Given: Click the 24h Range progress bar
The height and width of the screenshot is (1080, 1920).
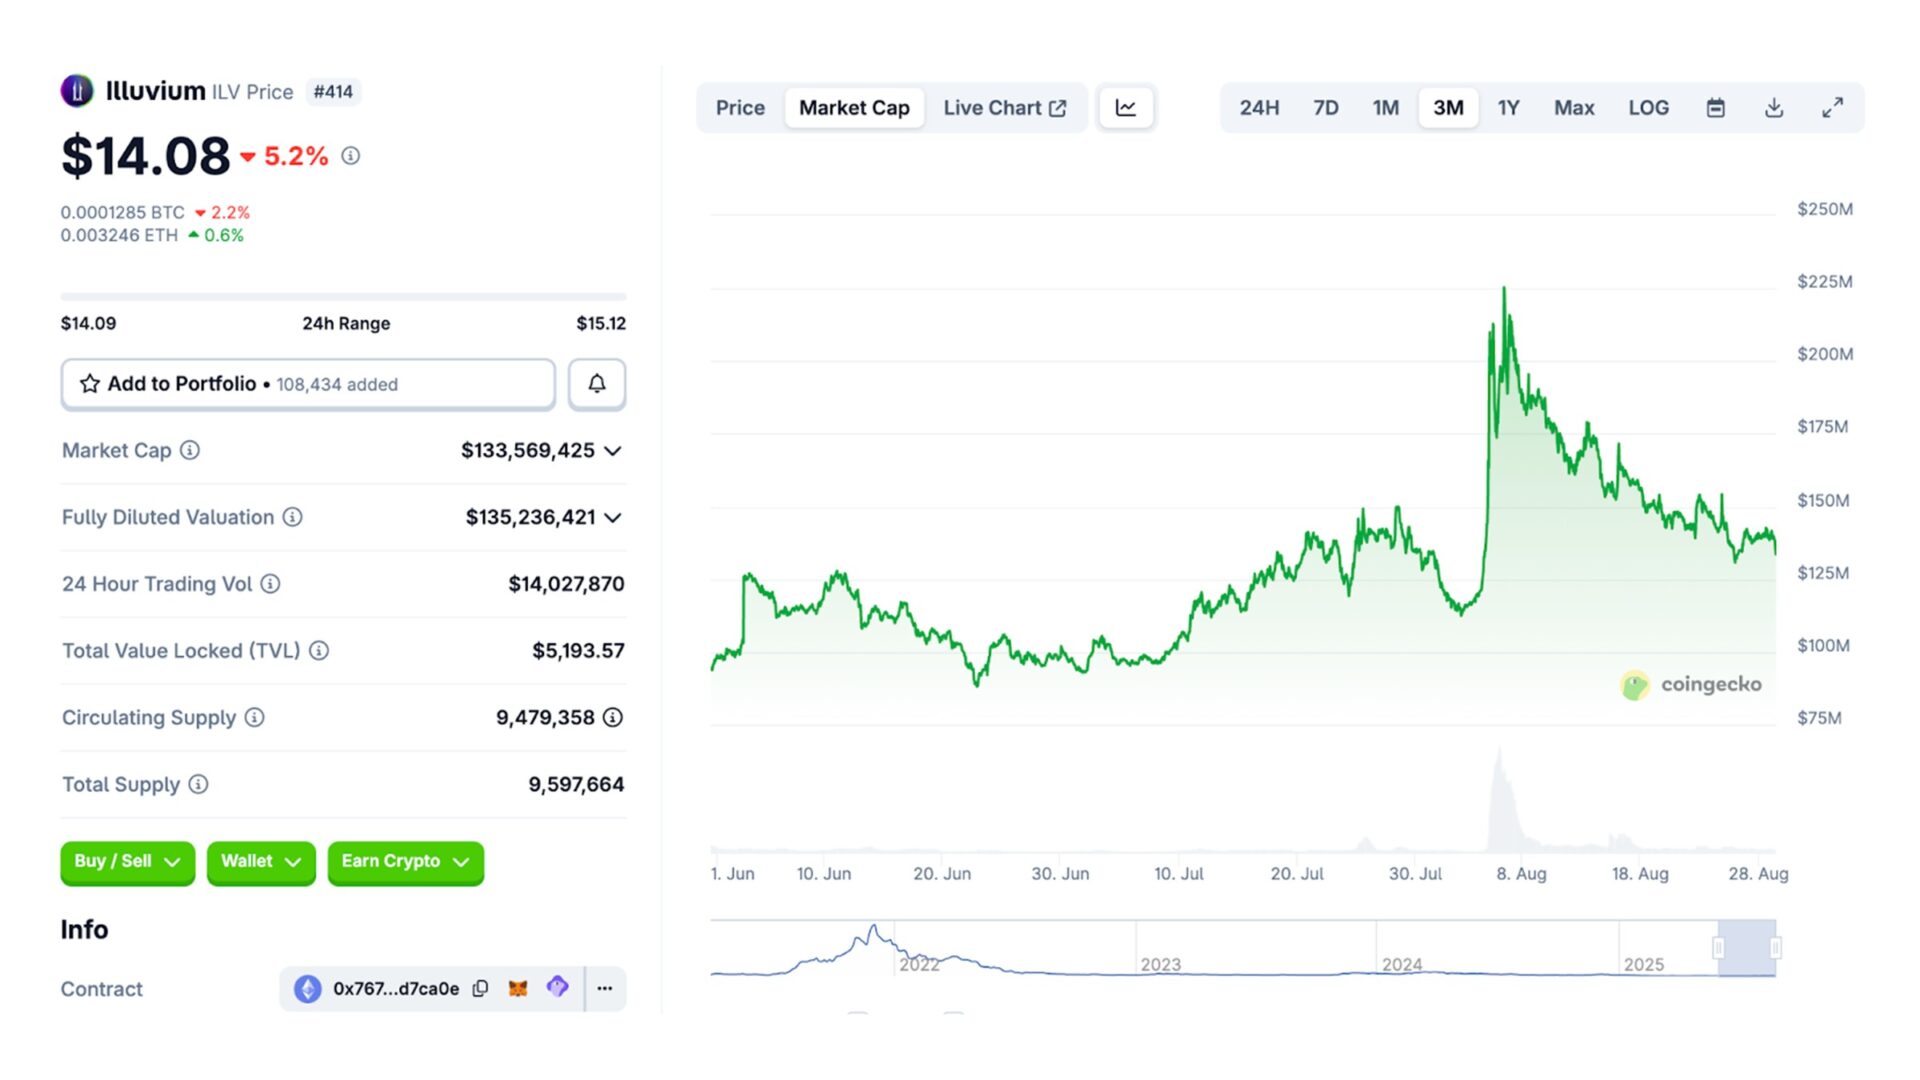Looking at the screenshot, I should click(x=343, y=297).
